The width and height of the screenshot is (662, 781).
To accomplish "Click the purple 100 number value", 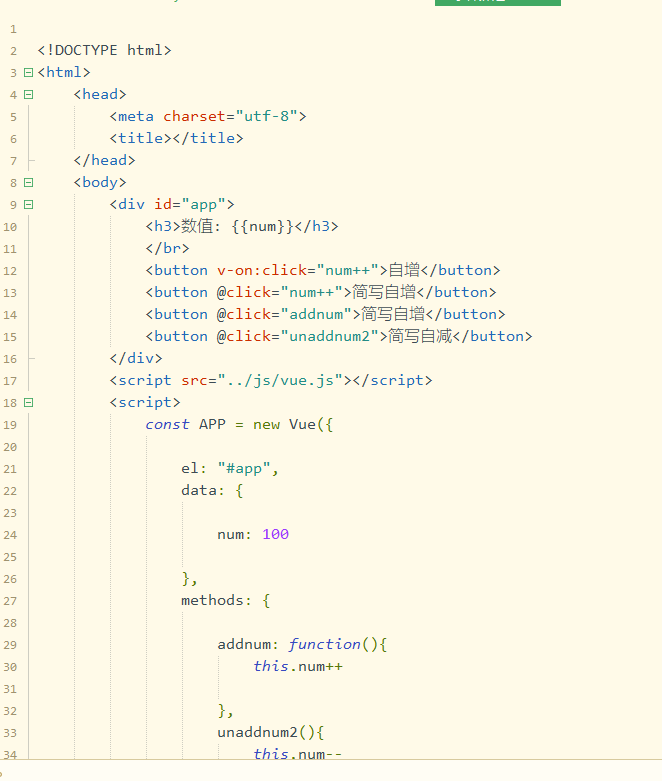I will pyautogui.click(x=275, y=534).
